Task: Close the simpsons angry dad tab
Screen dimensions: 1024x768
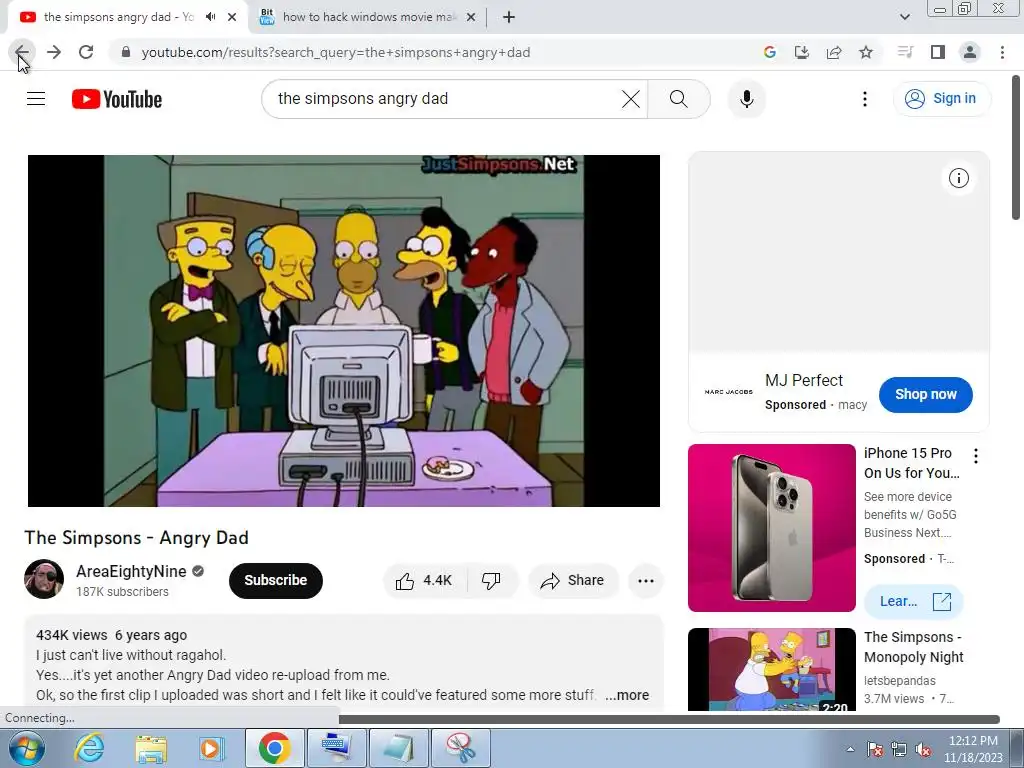Action: click(x=232, y=17)
